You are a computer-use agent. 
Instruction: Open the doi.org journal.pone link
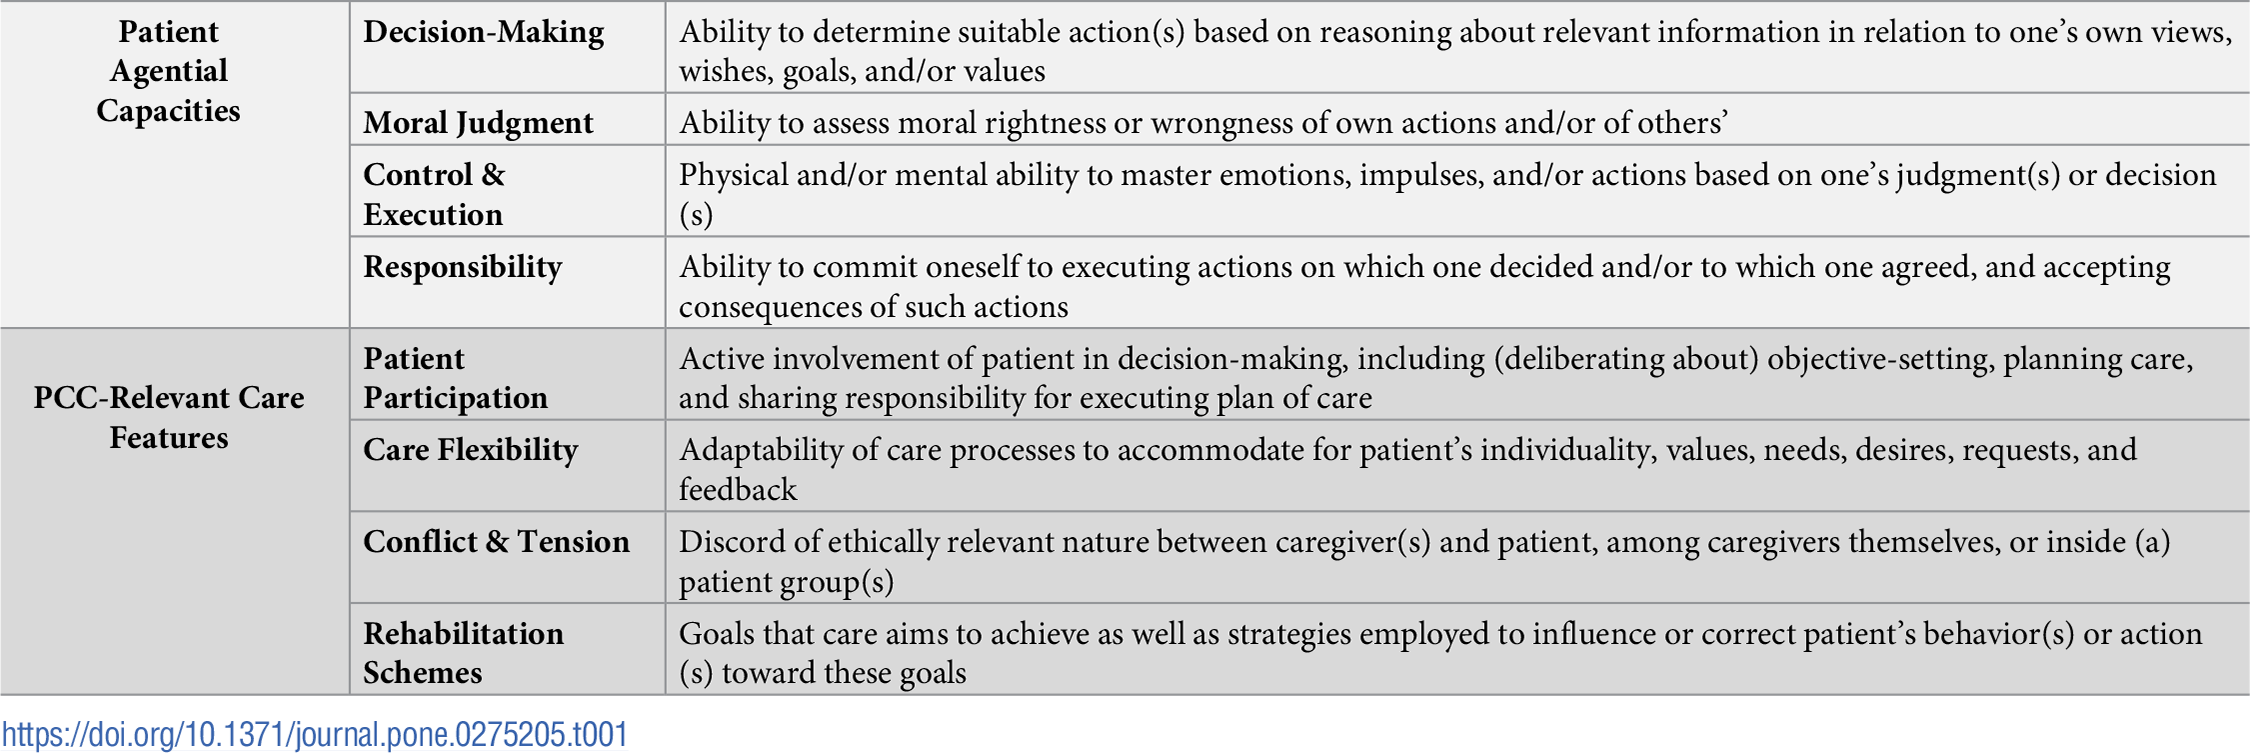[x=315, y=735]
